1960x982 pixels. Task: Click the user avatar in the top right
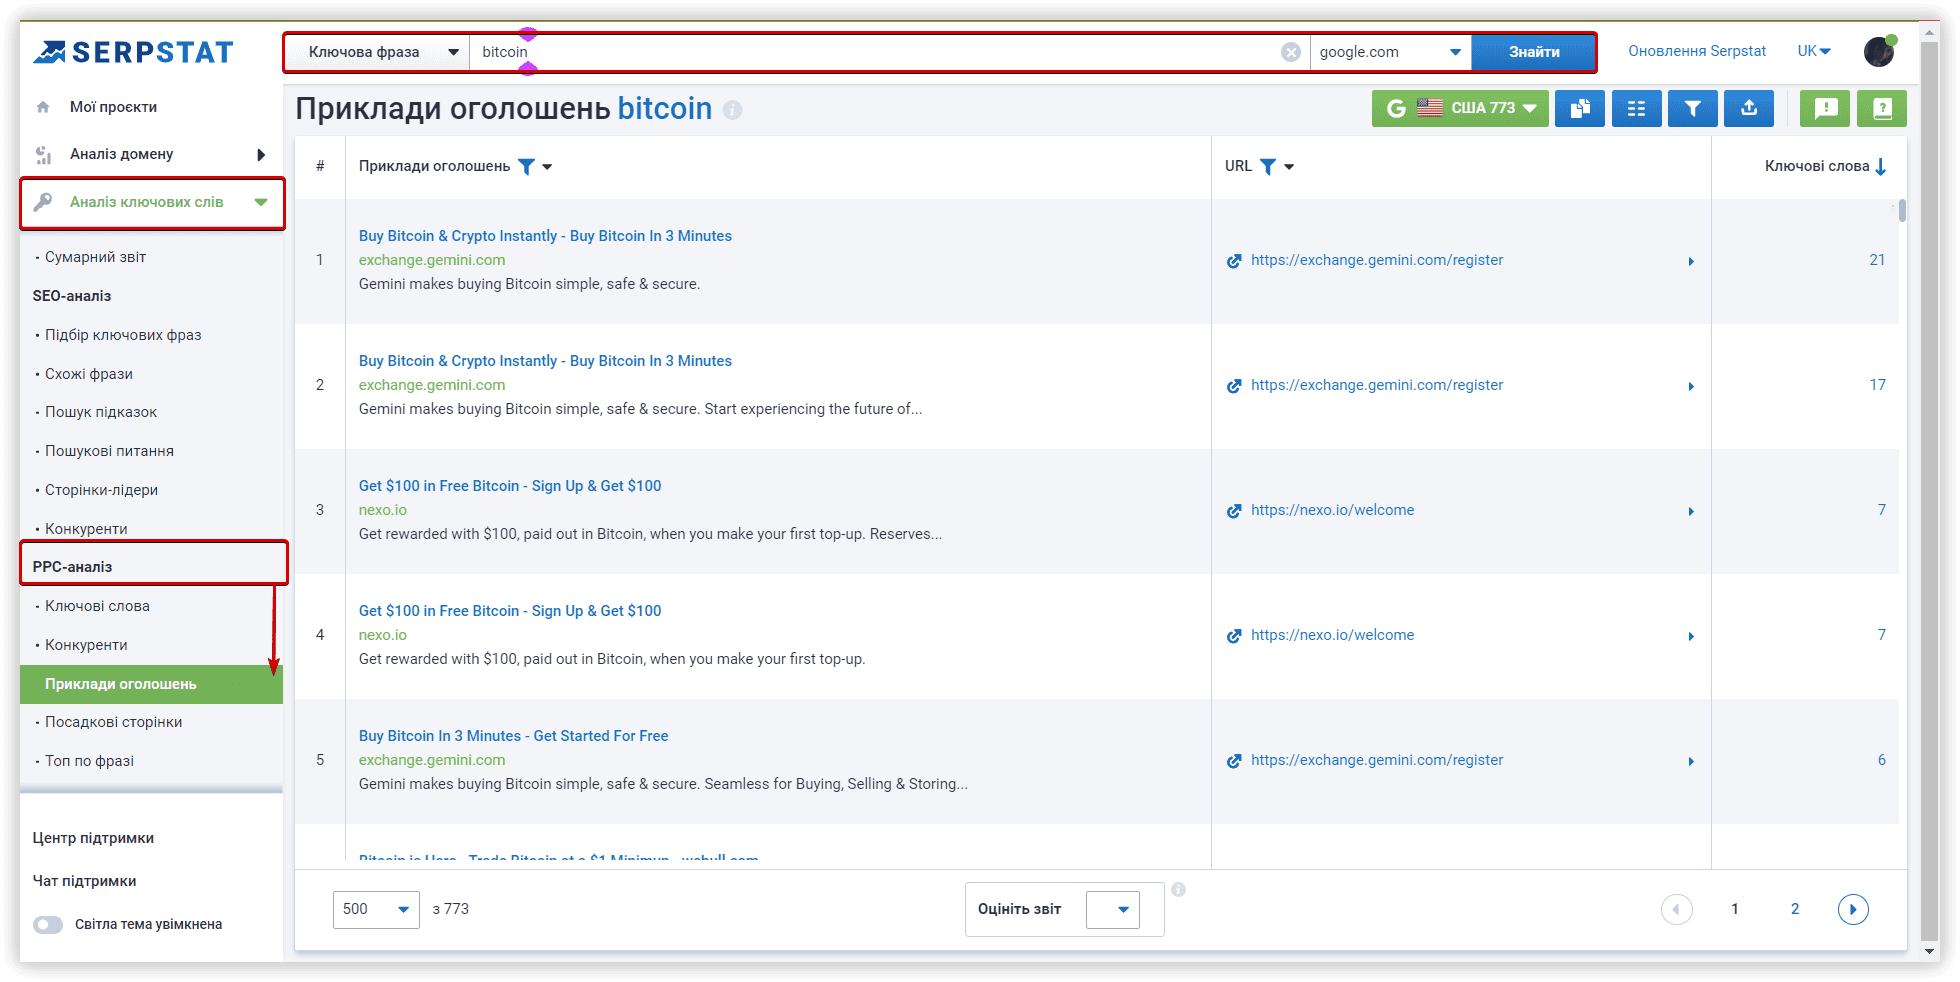click(x=1879, y=52)
